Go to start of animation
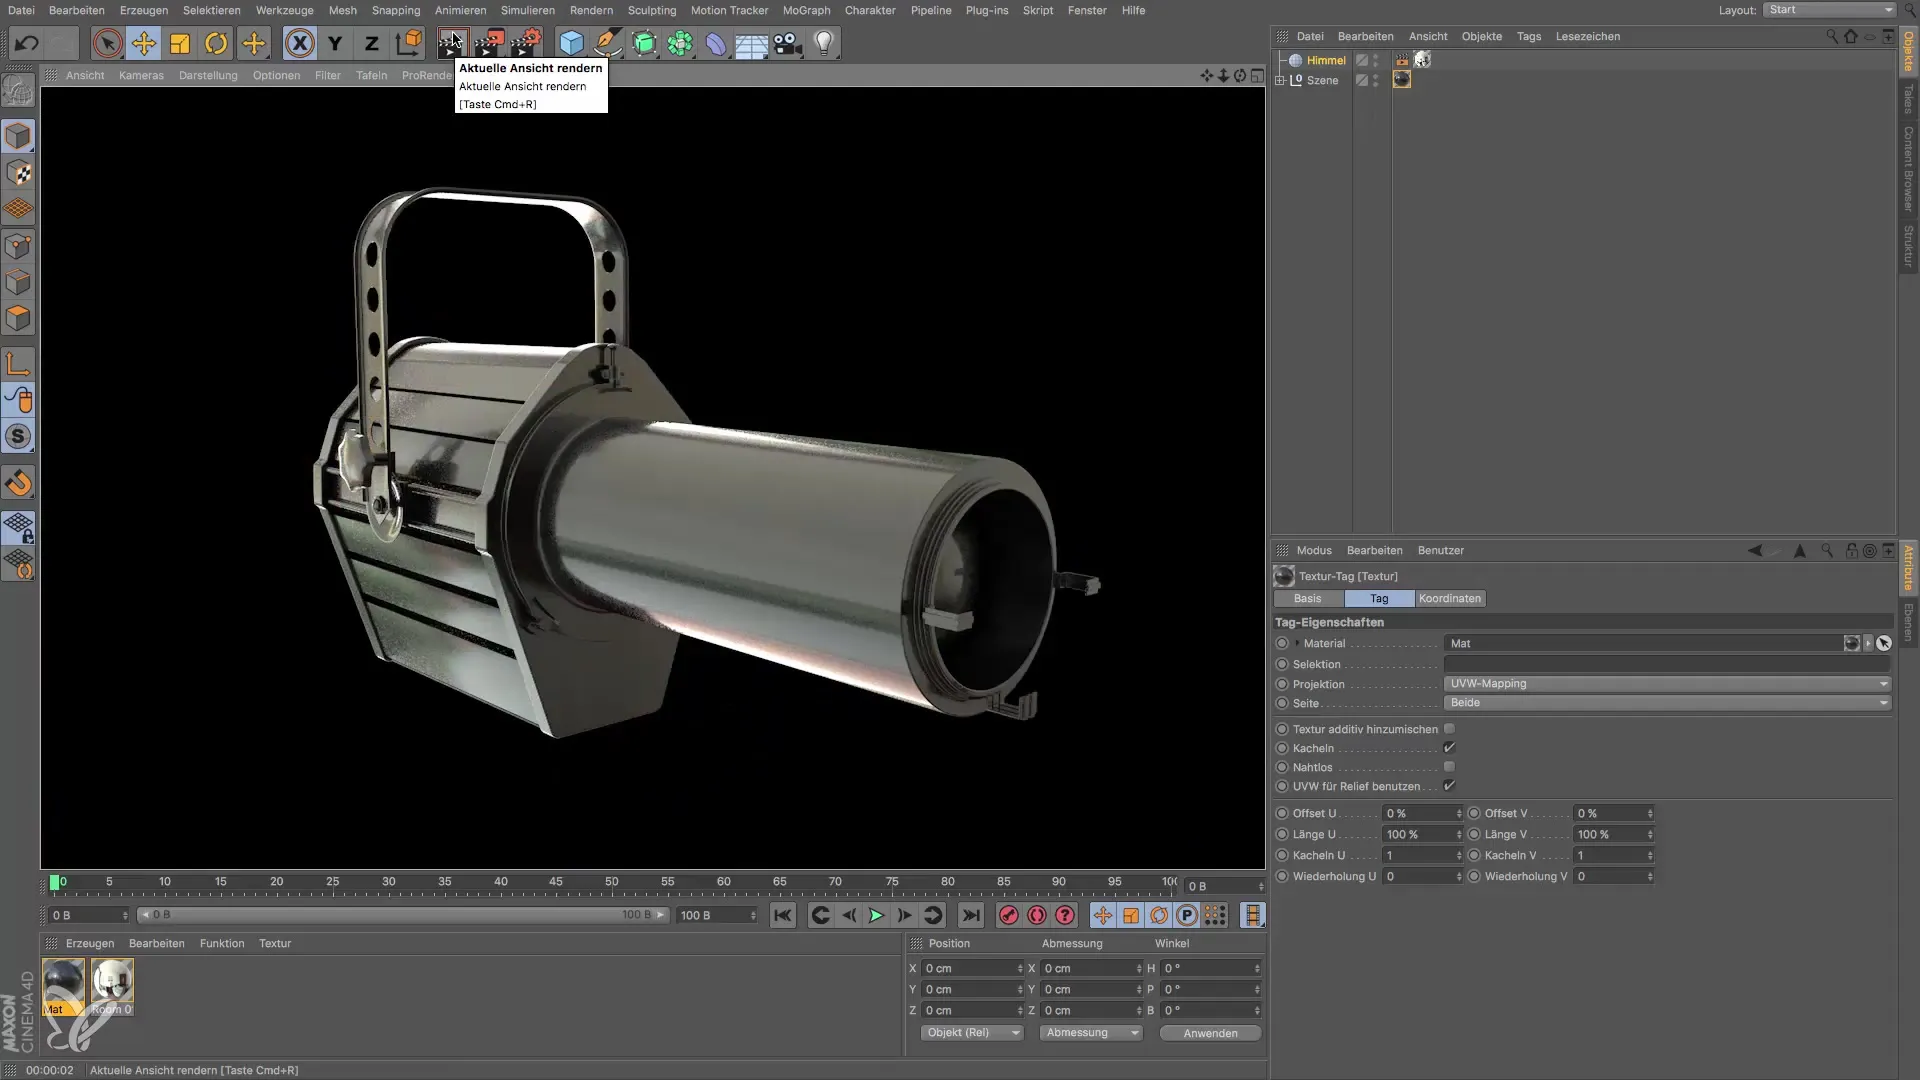1920x1080 pixels. (x=783, y=915)
